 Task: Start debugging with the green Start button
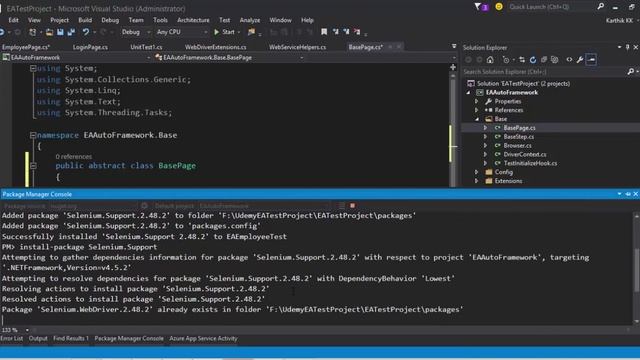click(x=224, y=32)
